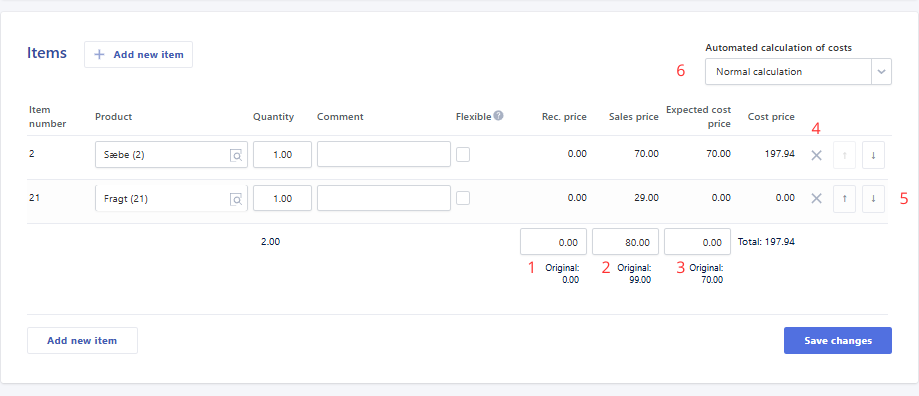Edit the total sales price field 80.00
919x396 pixels.
(x=625, y=242)
